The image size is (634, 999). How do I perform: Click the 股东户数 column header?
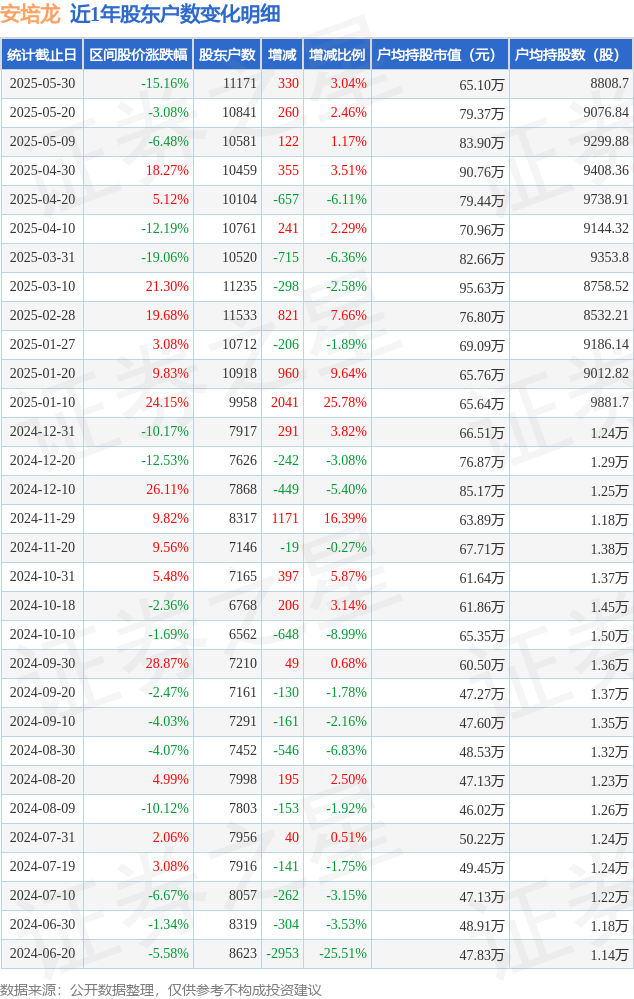point(227,55)
